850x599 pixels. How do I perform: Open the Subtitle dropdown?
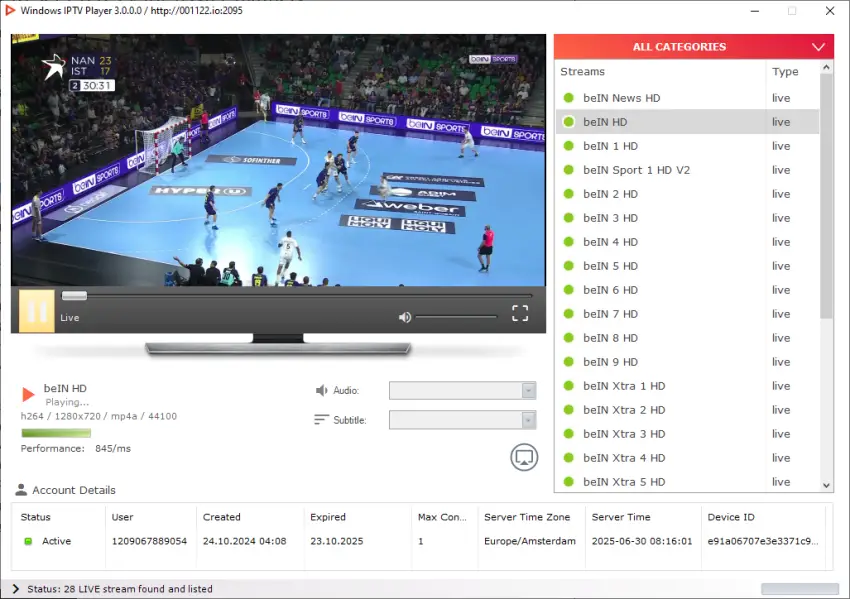click(462, 420)
